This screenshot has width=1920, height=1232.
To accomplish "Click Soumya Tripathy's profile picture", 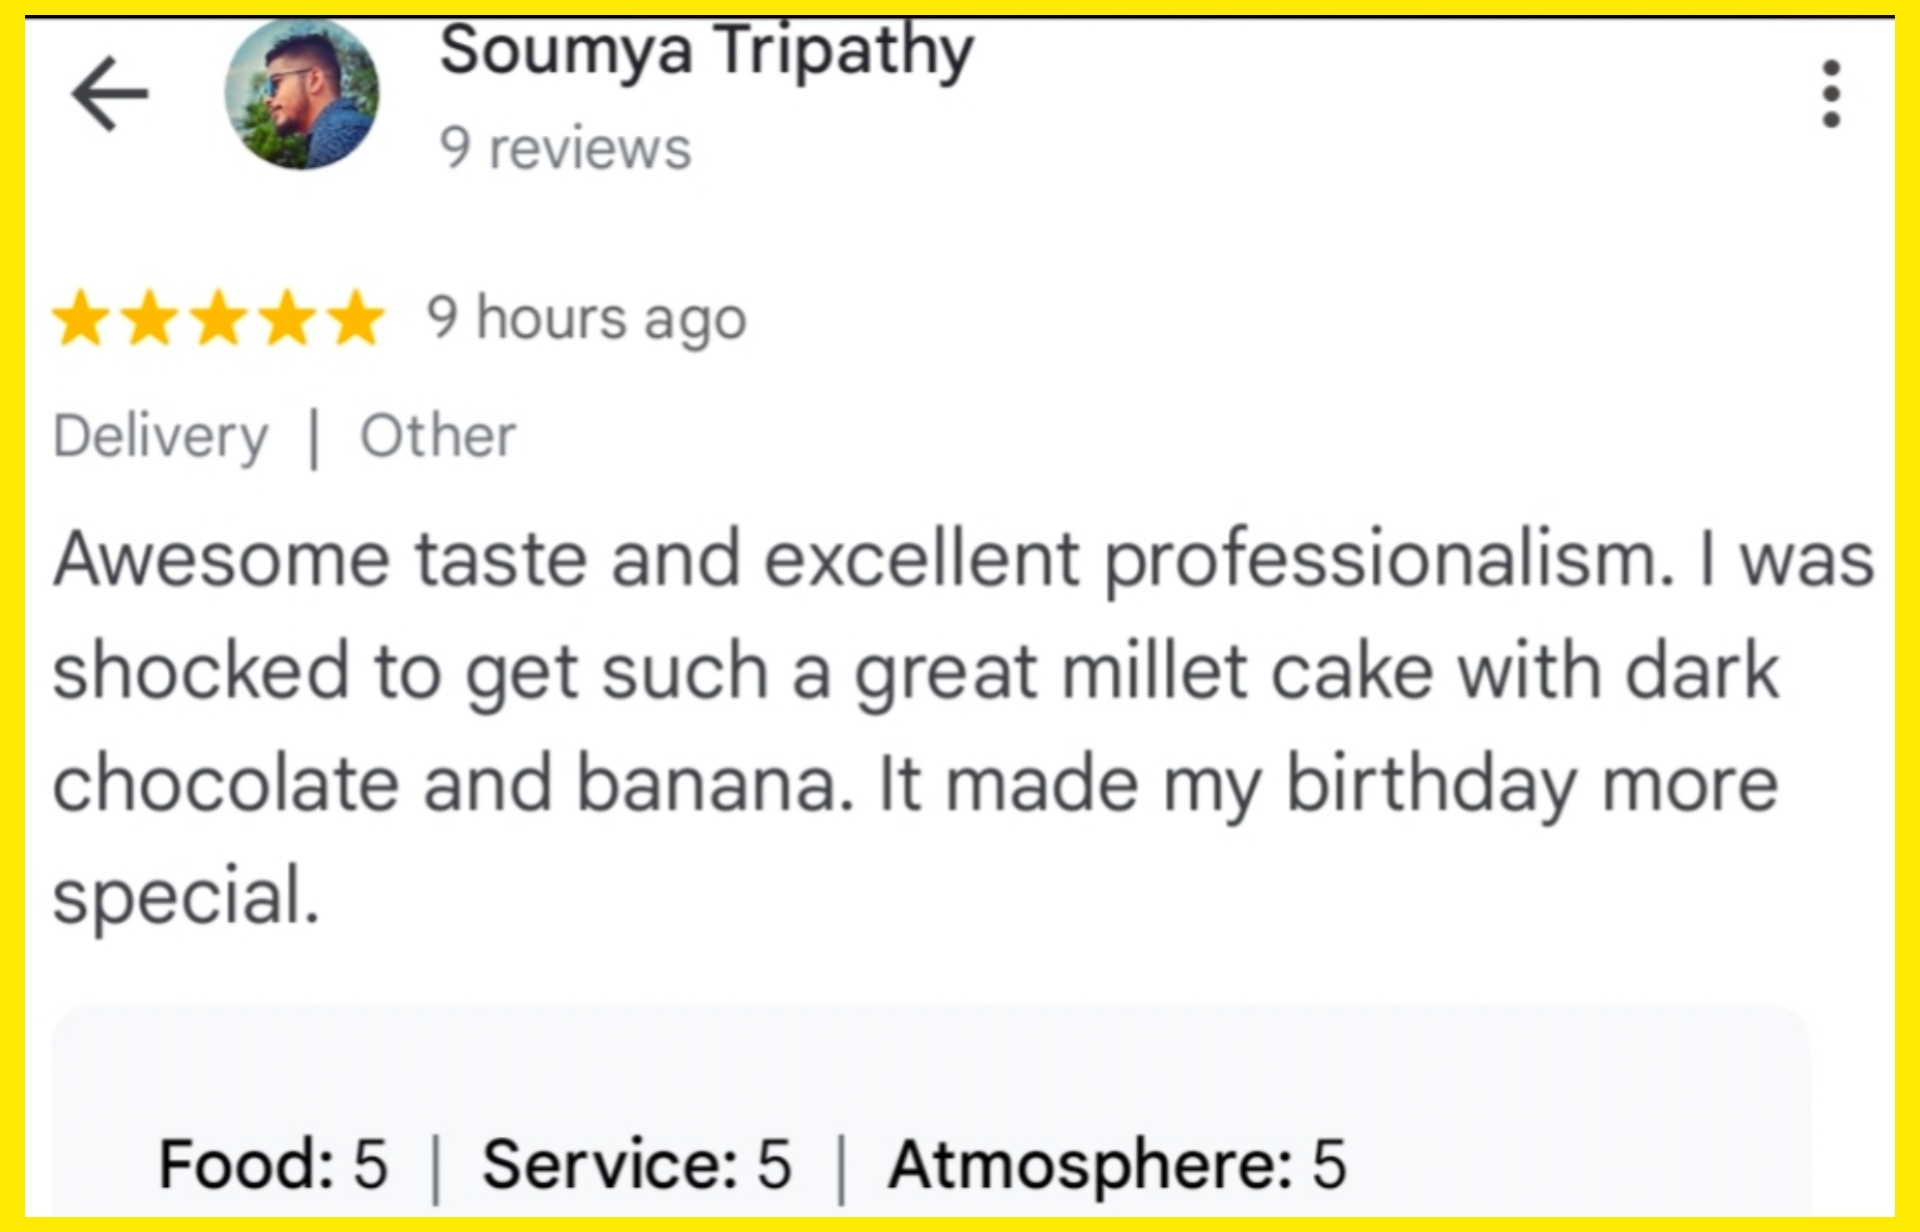I will pyautogui.click(x=302, y=94).
